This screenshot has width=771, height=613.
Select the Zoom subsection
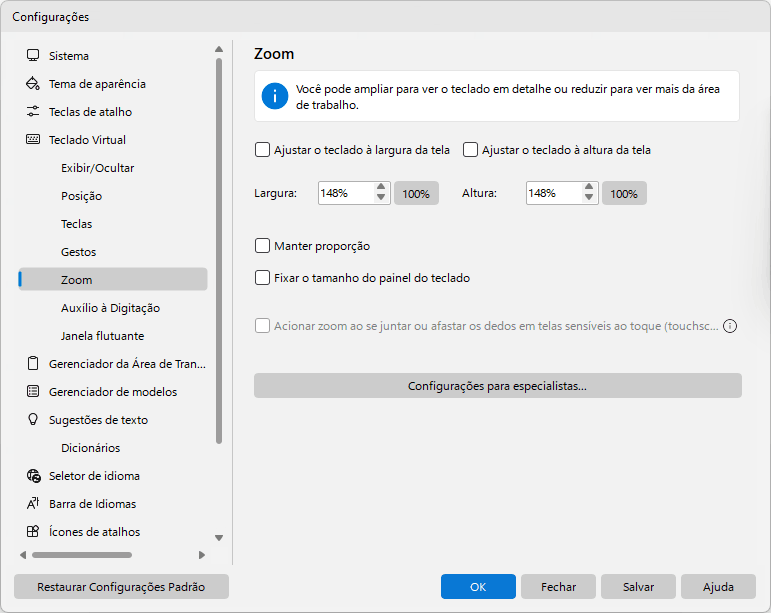(x=113, y=279)
